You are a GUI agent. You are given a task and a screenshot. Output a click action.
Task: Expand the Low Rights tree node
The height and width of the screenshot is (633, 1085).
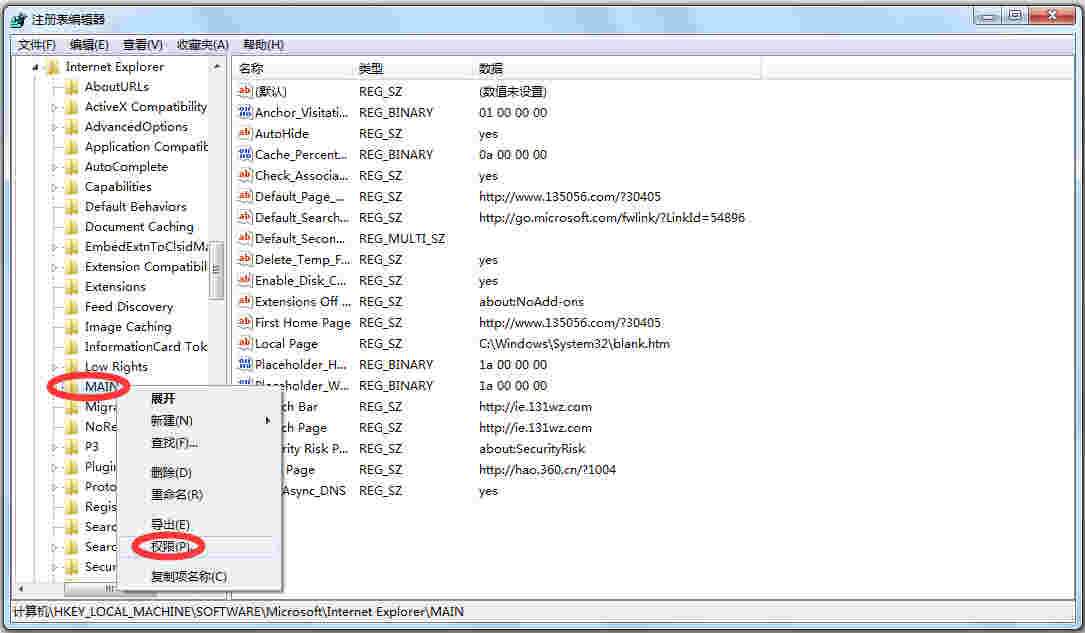[x=54, y=367]
